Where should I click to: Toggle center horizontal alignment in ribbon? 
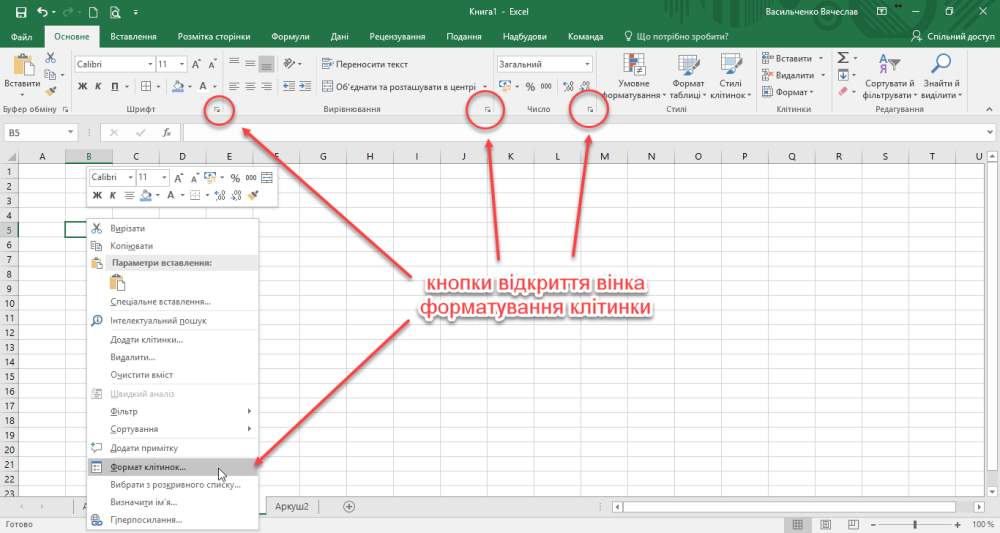(251, 86)
